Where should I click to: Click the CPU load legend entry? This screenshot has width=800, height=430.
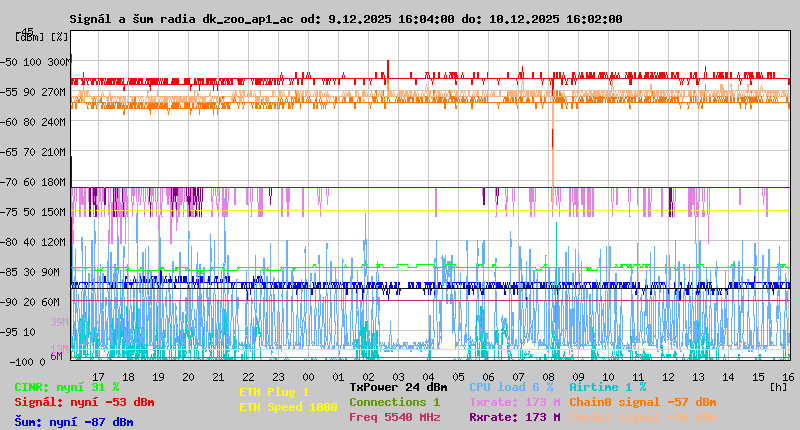511,387
